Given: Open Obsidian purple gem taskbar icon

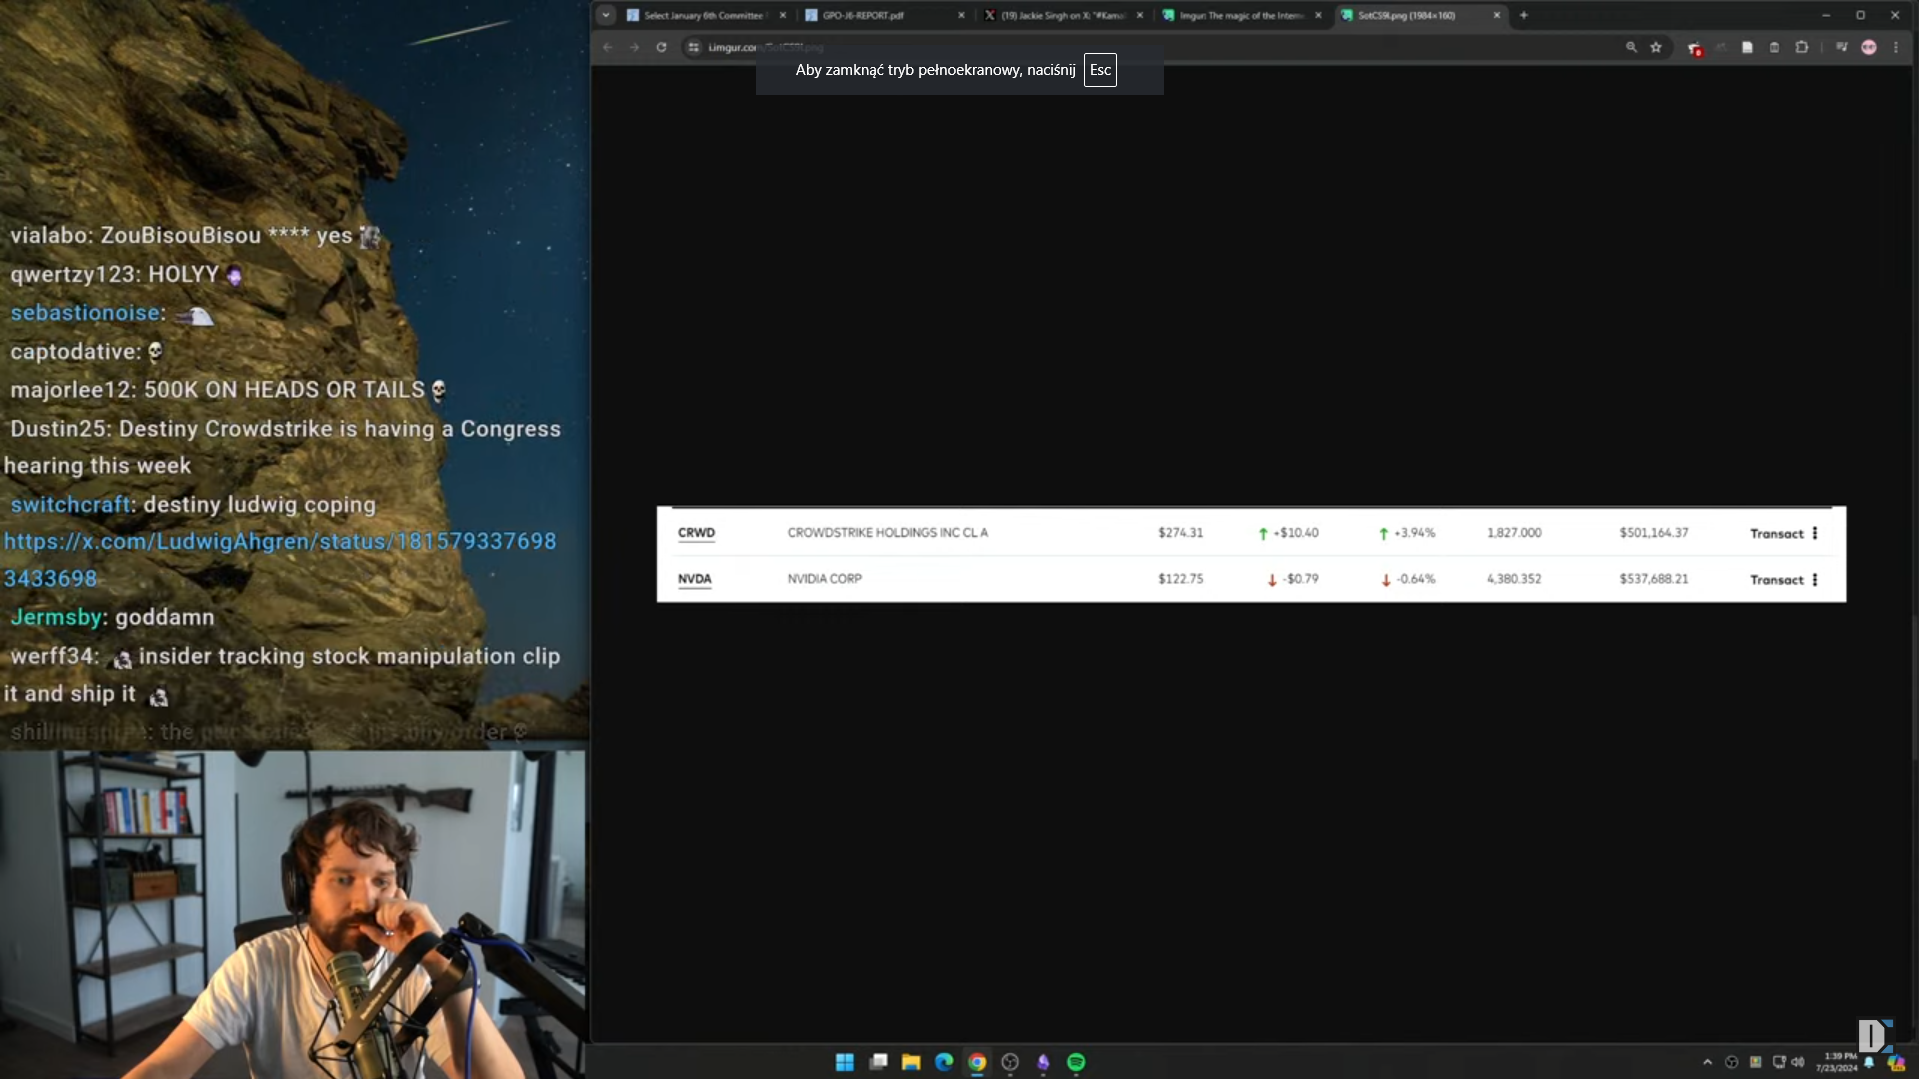Looking at the screenshot, I should (1043, 1062).
